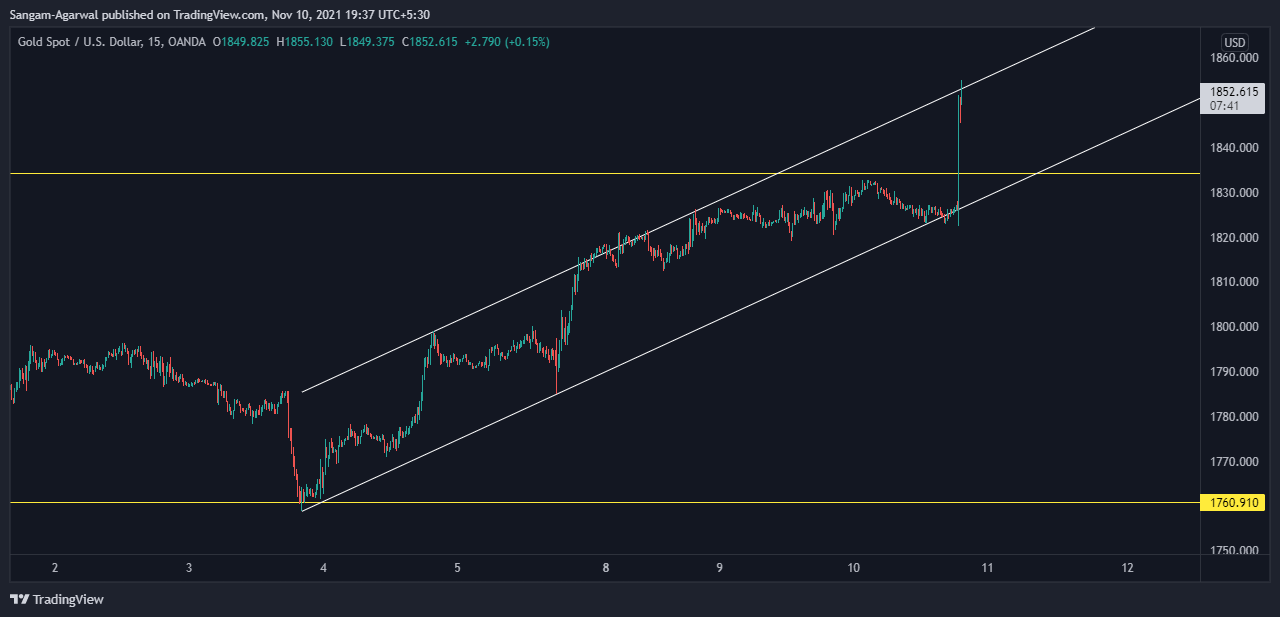Click the open value O1849.825
The width and height of the screenshot is (1280, 617).
[241, 42]
